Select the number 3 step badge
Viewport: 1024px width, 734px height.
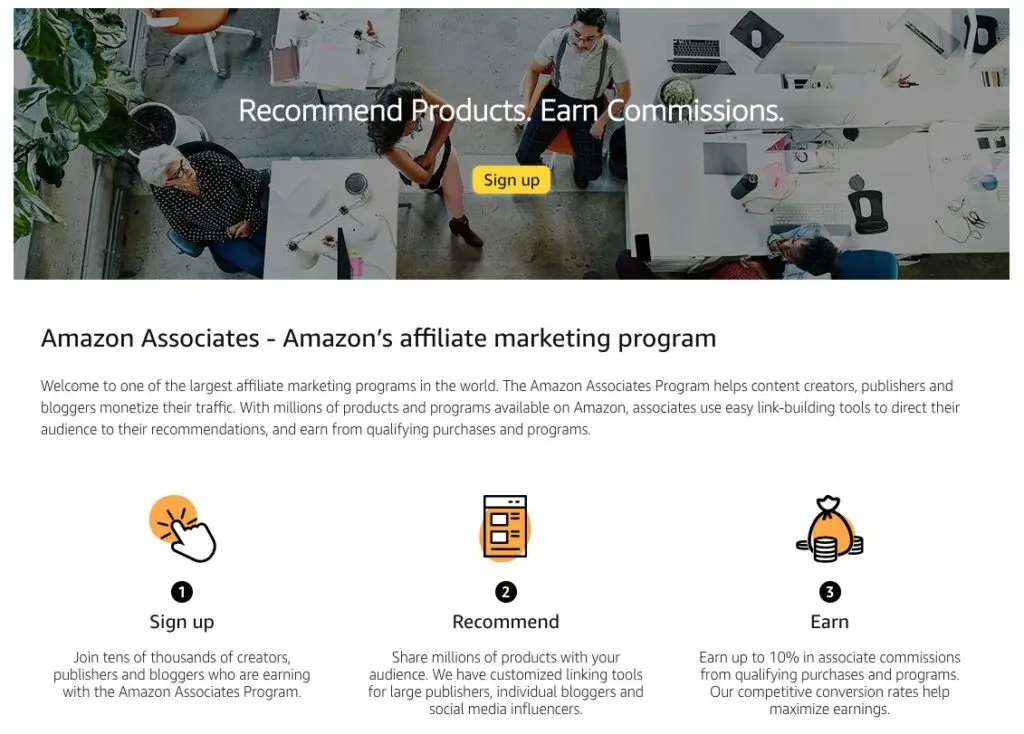tap(829, 592)
